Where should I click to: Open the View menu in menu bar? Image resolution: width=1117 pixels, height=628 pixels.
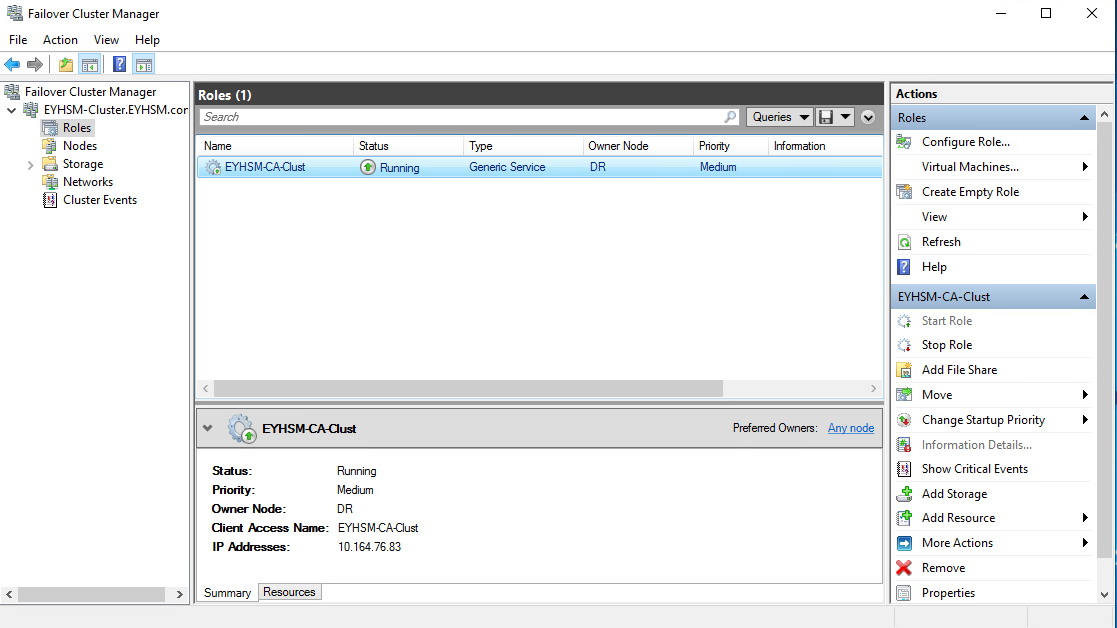coord(106,40)
